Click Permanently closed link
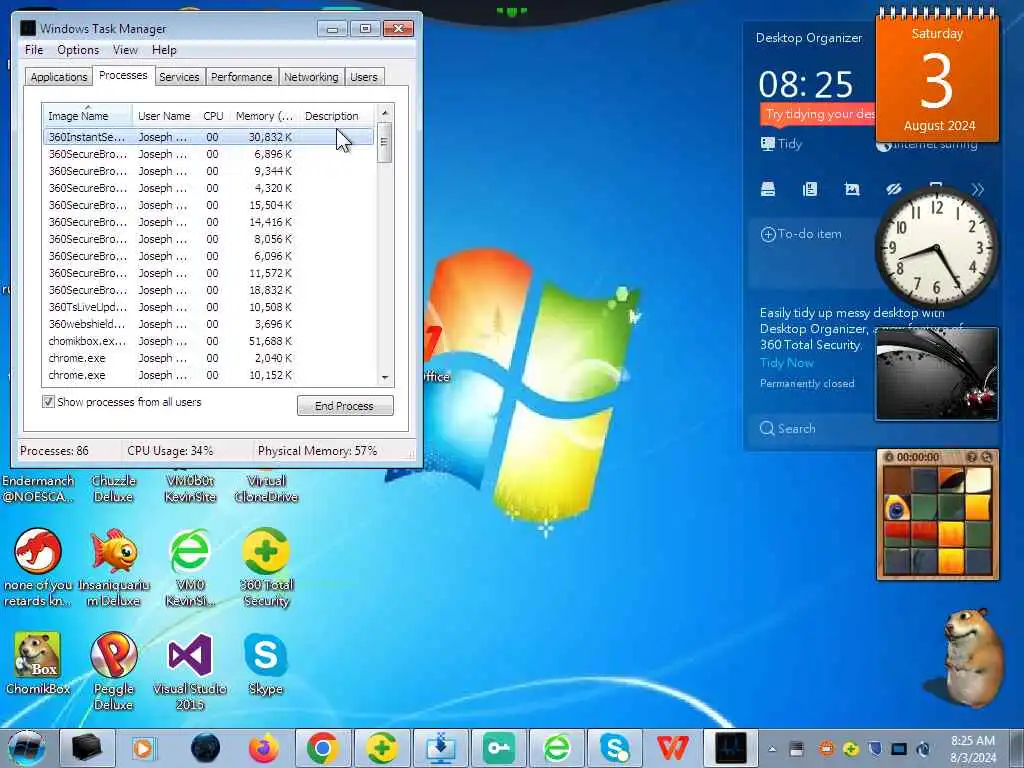Viewport: 1024px width, 768px height. click(807, 383)
